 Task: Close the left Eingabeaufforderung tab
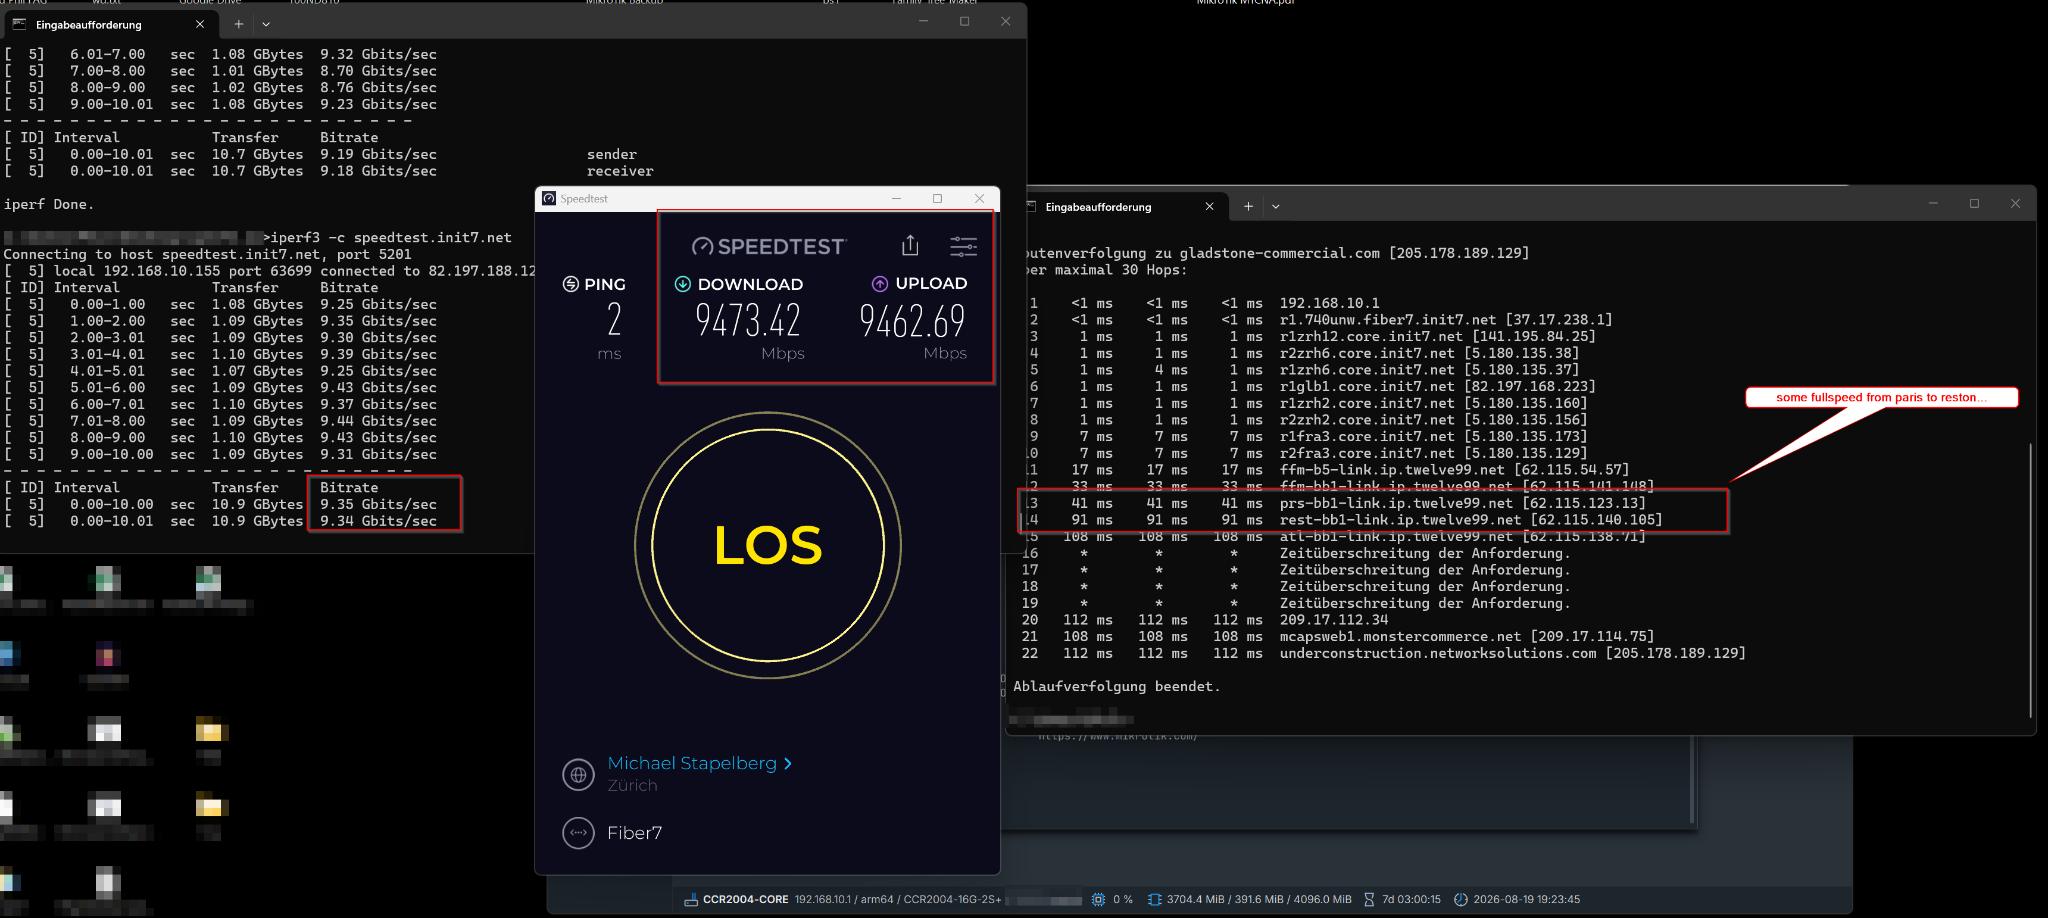point(200,24)
